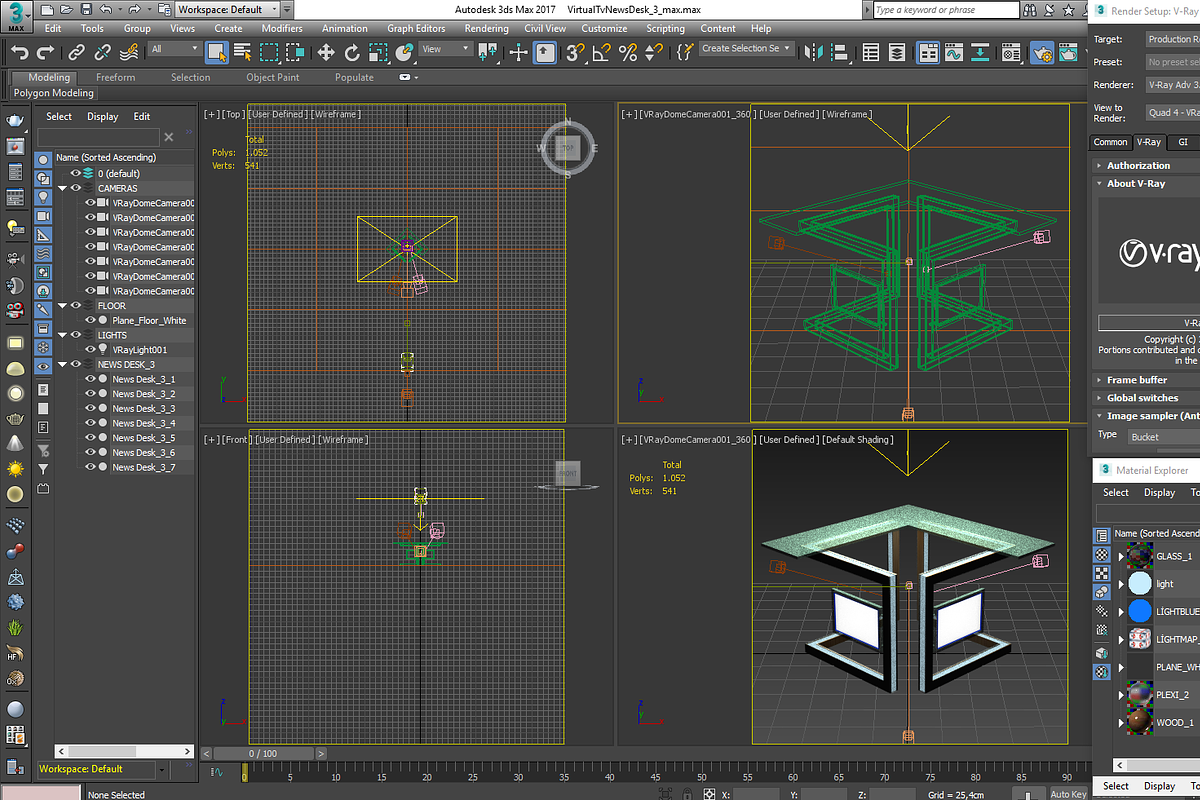1200x800 pixels.
Task: Click the Polygon Modeling panel button
Action: click(x=54, y=93)
